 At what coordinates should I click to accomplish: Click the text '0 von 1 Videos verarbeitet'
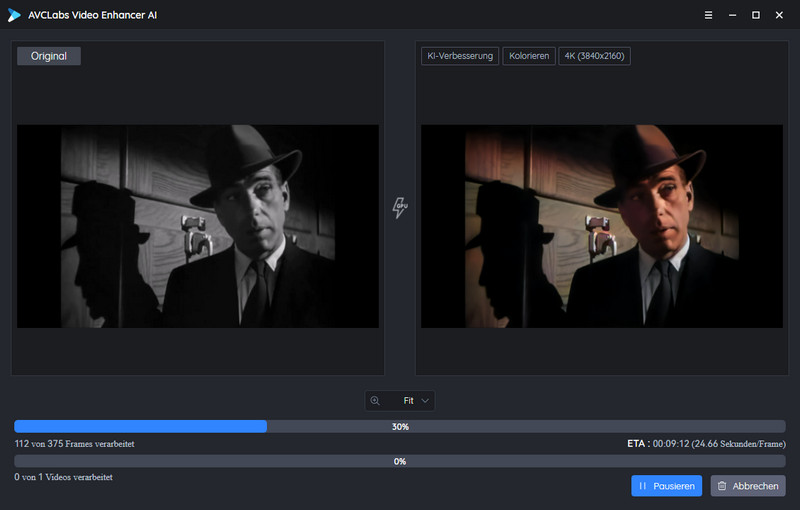click(x=63, y=477)
